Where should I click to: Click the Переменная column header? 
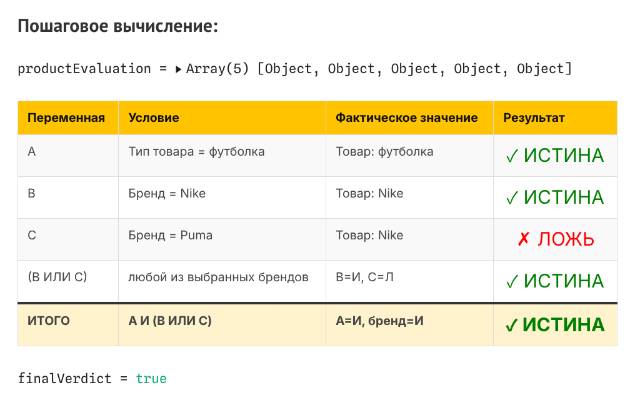point(66,118)
